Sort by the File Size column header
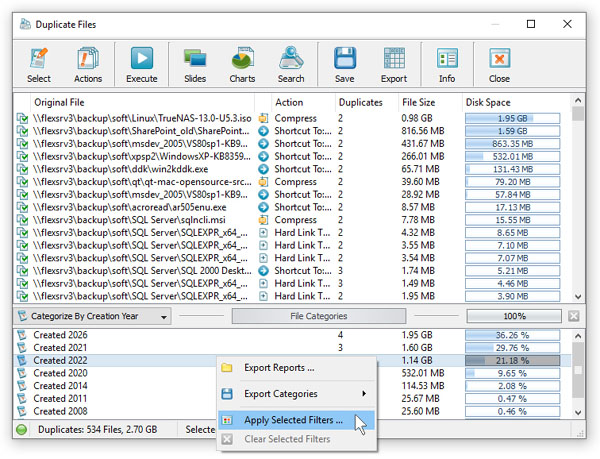The image size is (600, 459). coord(430,103)
